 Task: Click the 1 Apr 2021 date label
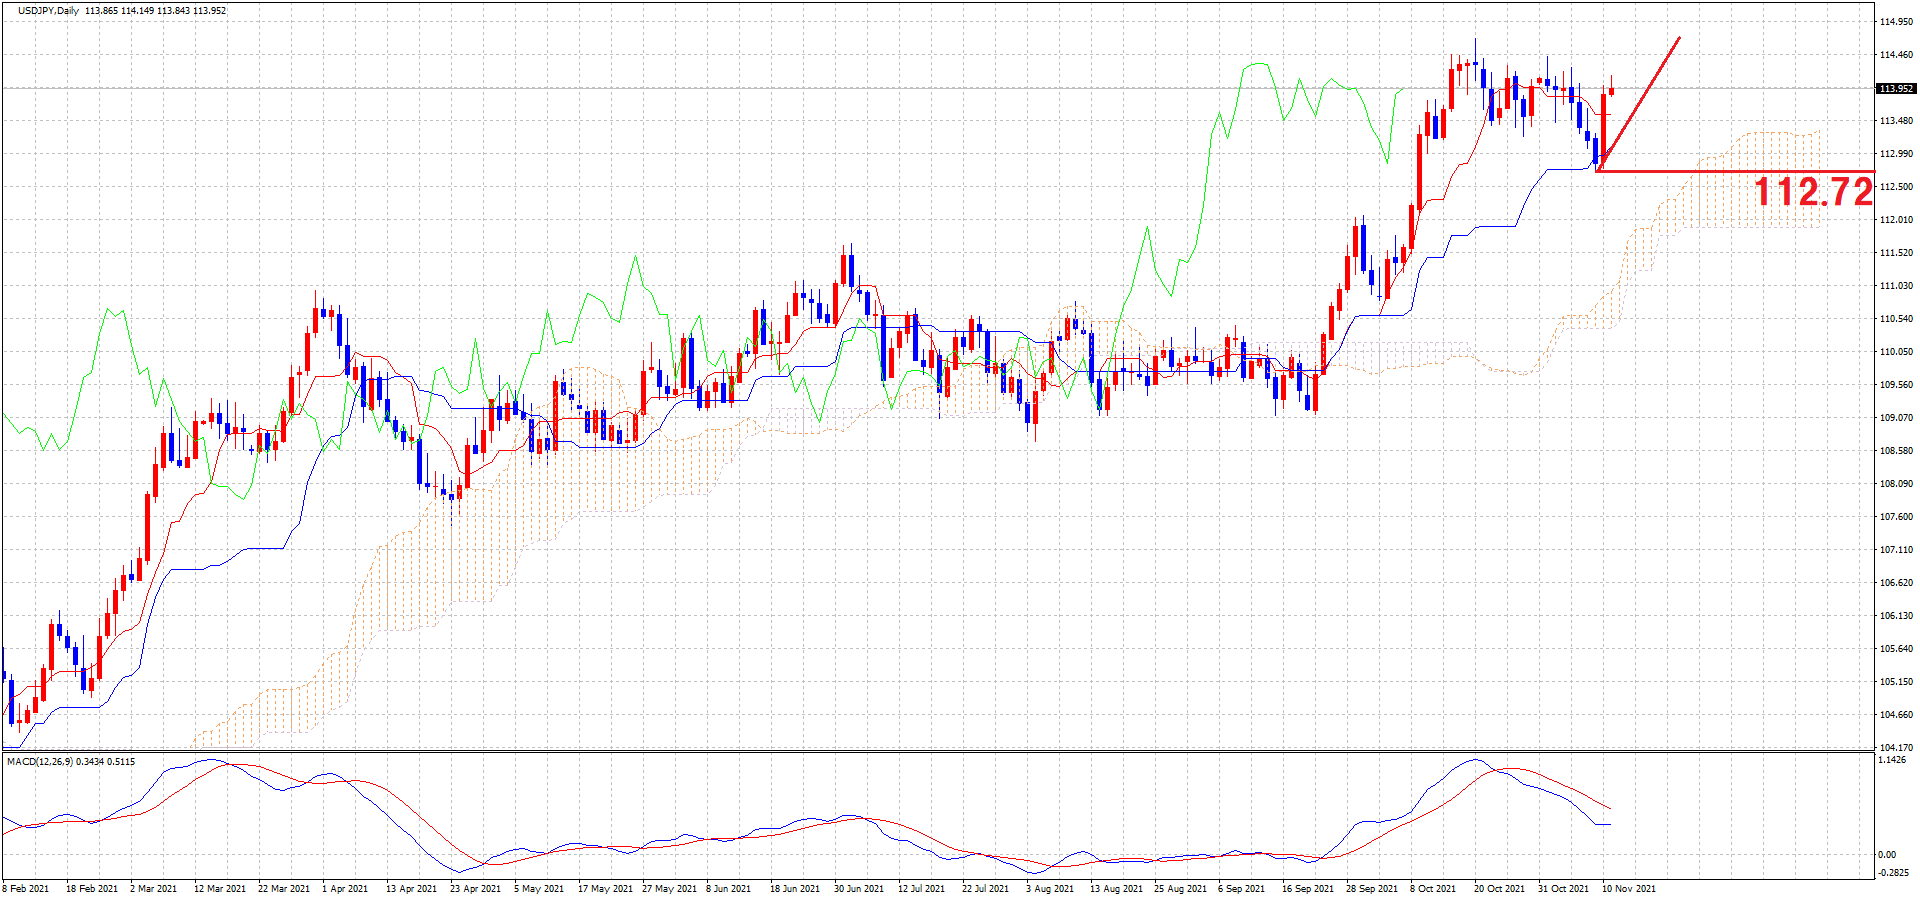coord(345,888)
